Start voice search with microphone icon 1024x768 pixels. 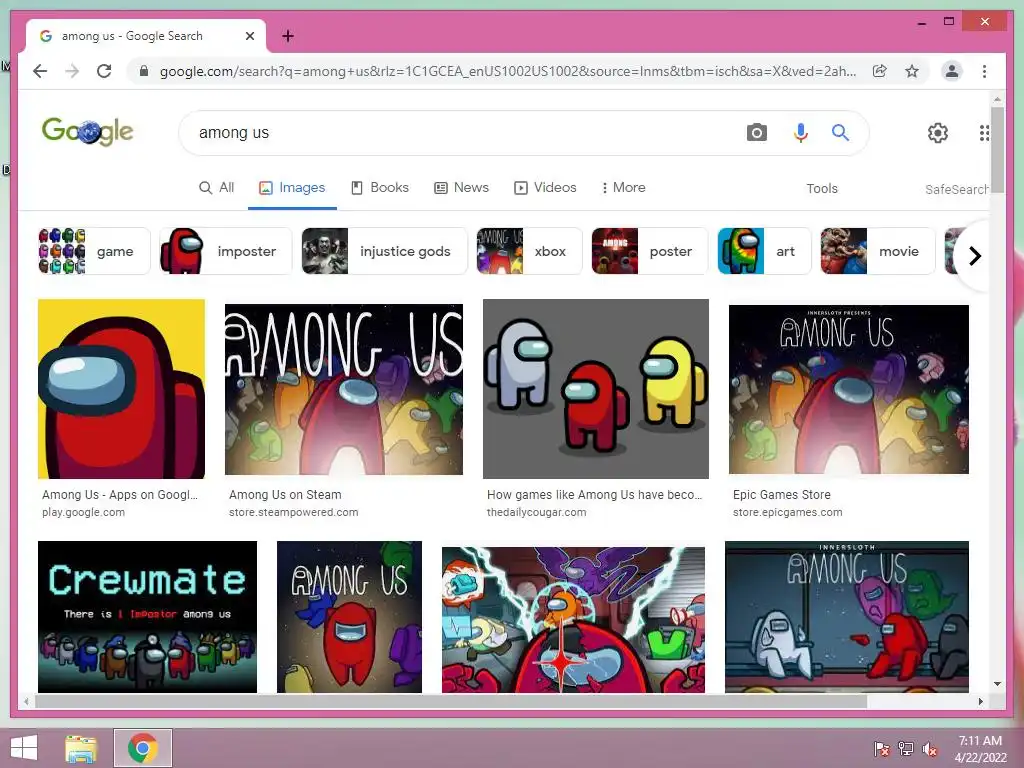pos(801,133)
